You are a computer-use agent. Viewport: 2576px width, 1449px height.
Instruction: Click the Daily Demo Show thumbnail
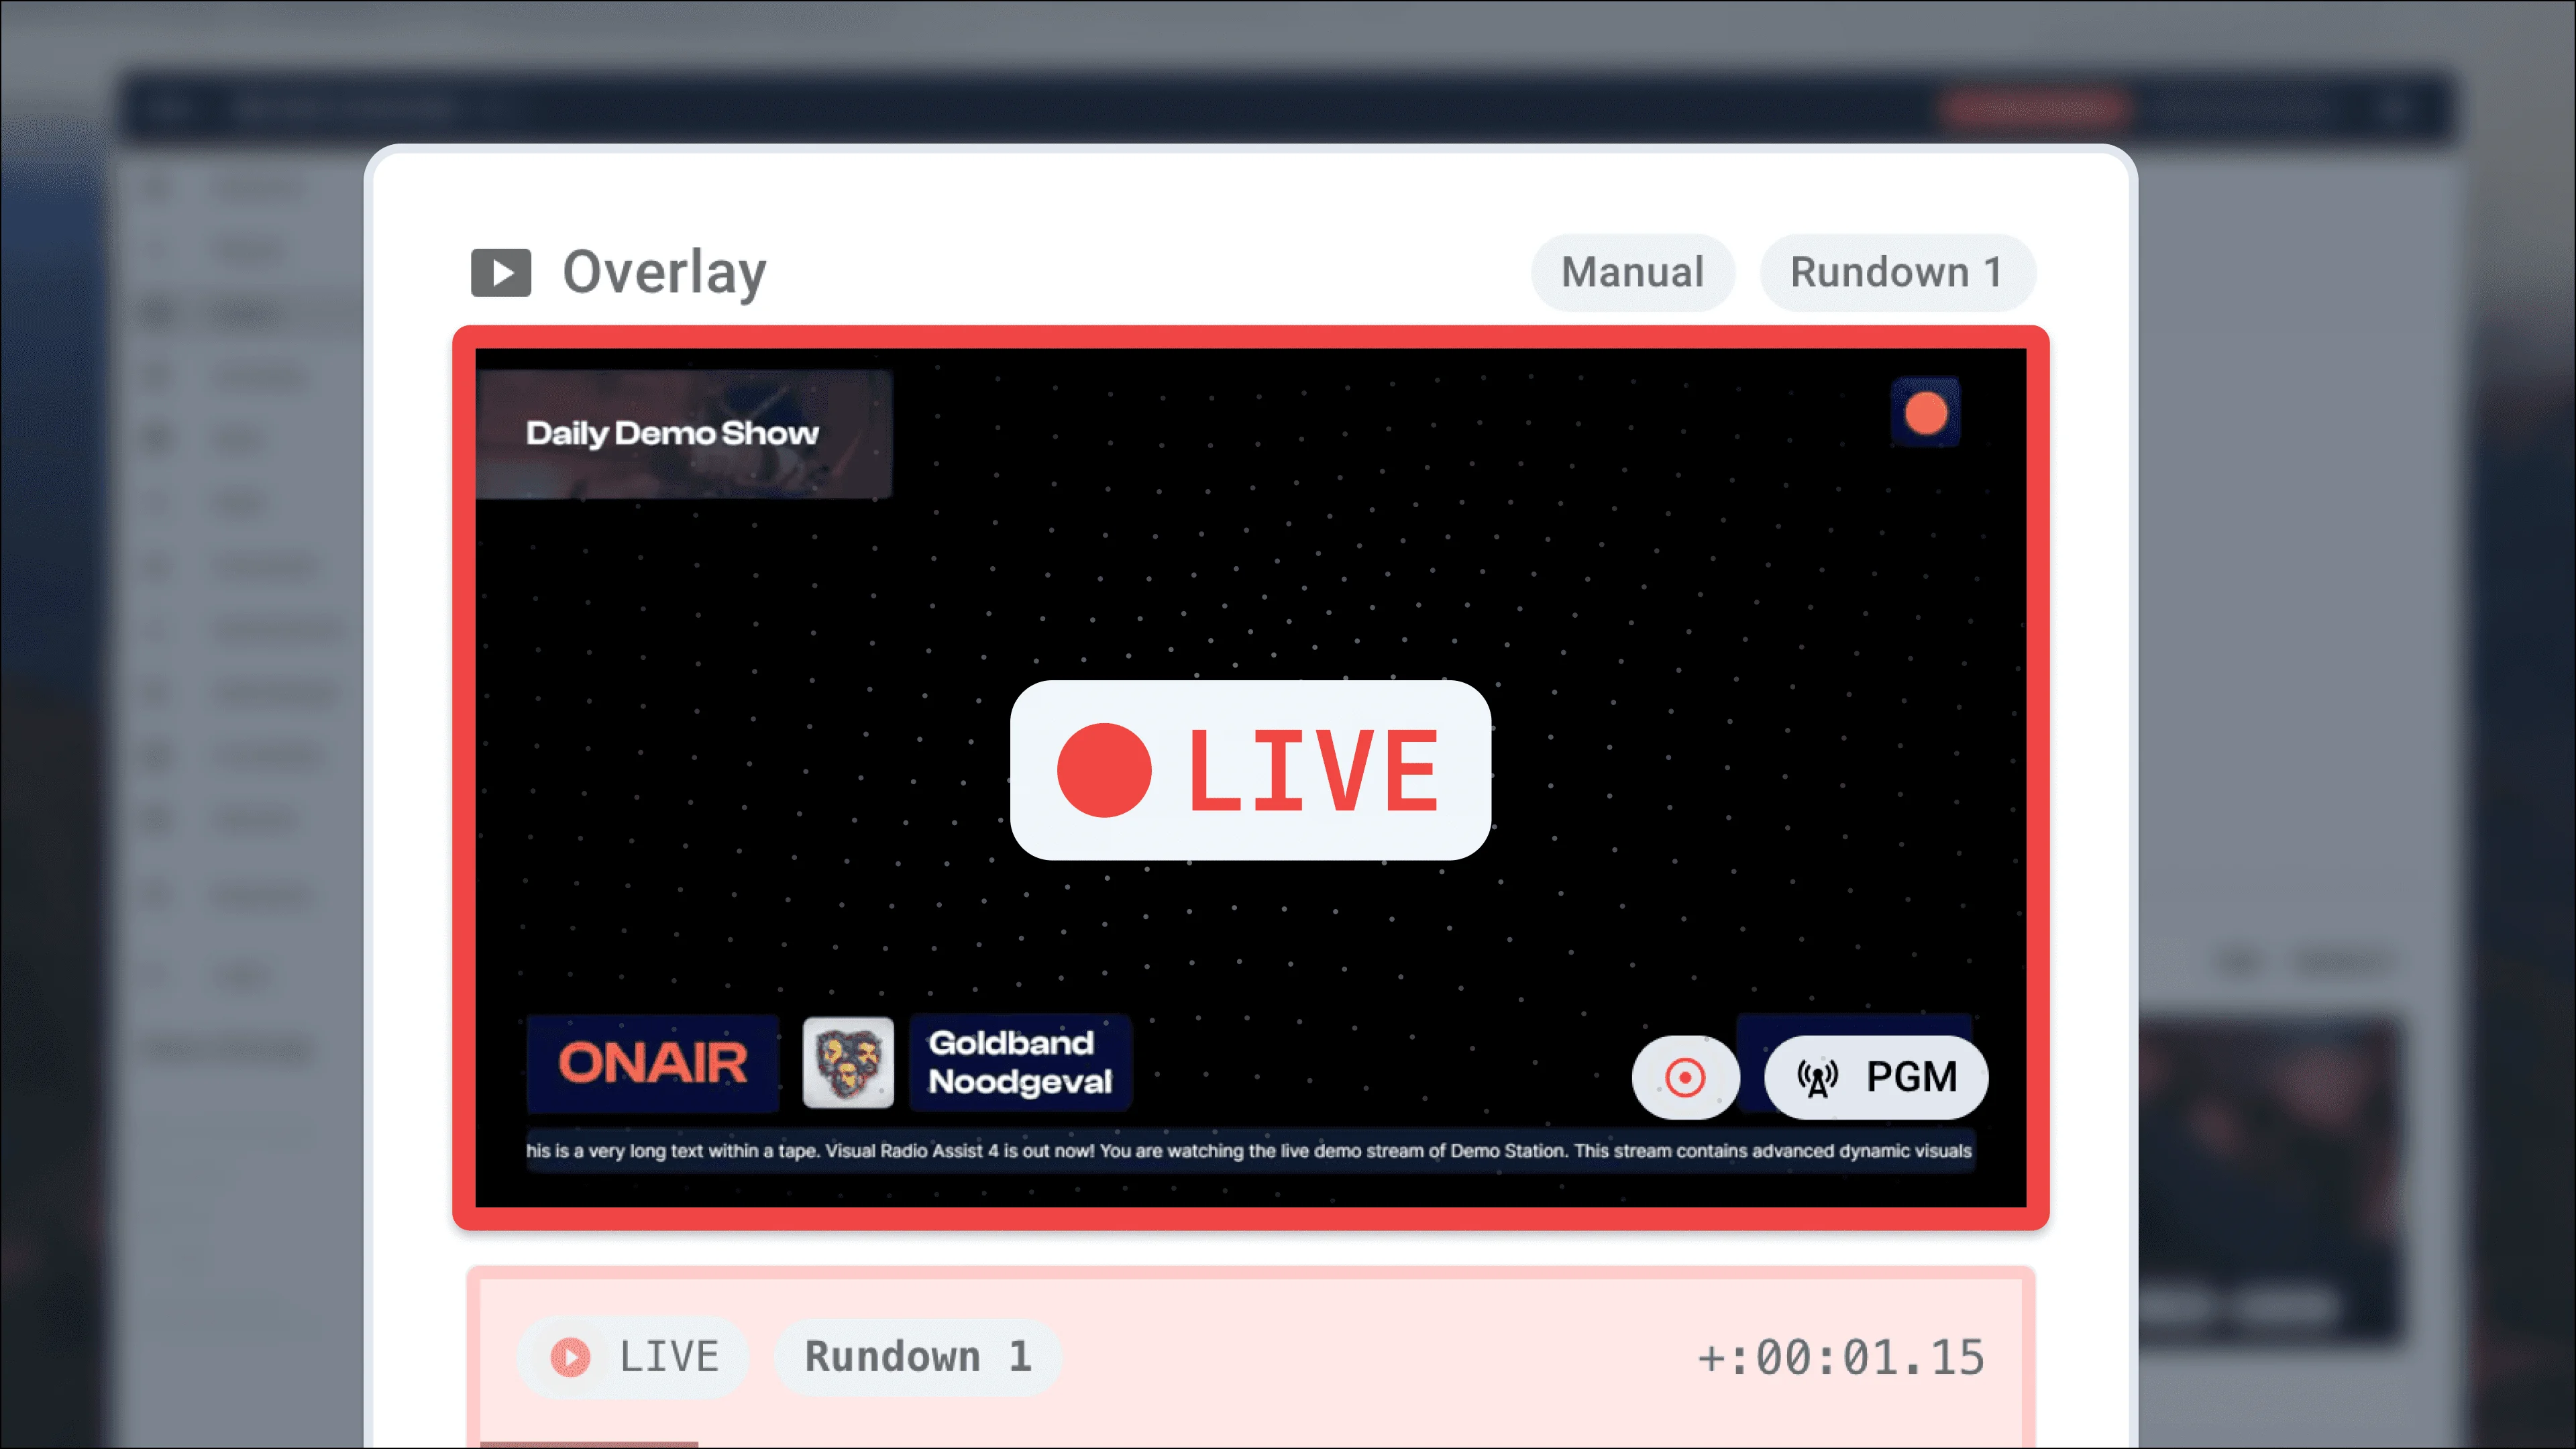click(684, 432)
